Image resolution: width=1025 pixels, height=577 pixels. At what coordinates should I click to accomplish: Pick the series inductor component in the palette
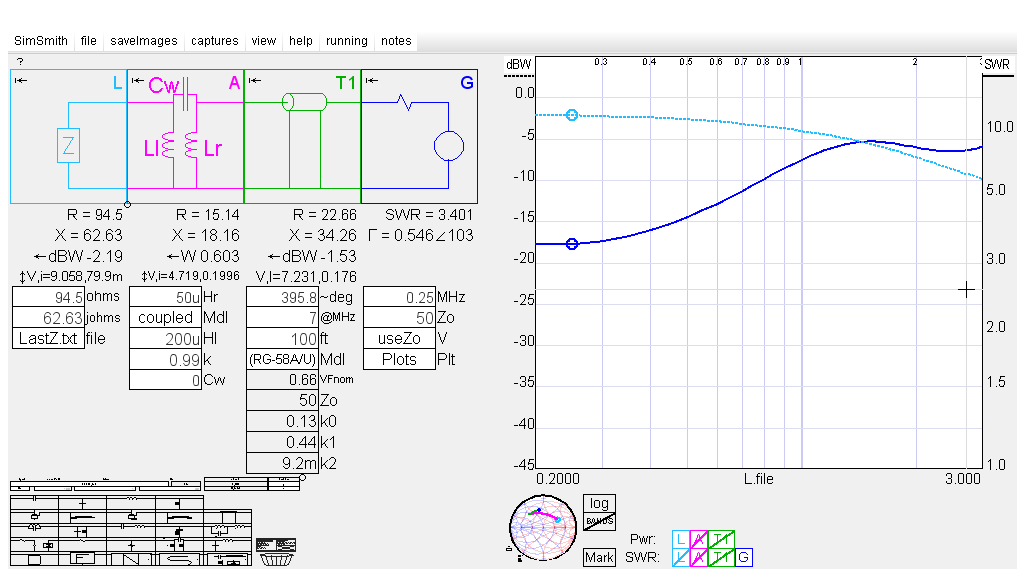(131, 503)
